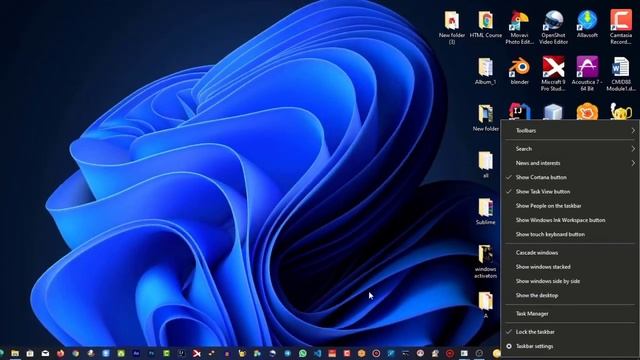
Task: Open the Camtasia Recorder desktop shortcut
Action: point(621,27)
